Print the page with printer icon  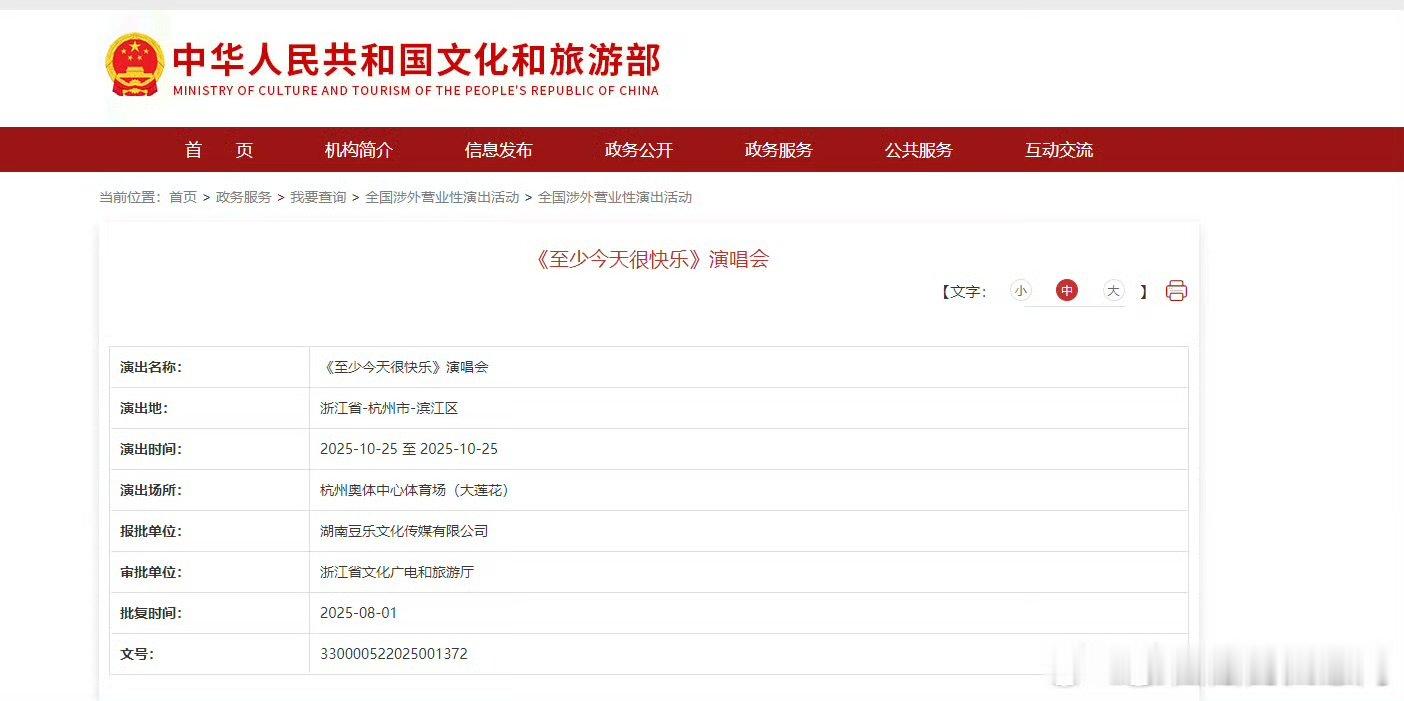coord(1176,291)
